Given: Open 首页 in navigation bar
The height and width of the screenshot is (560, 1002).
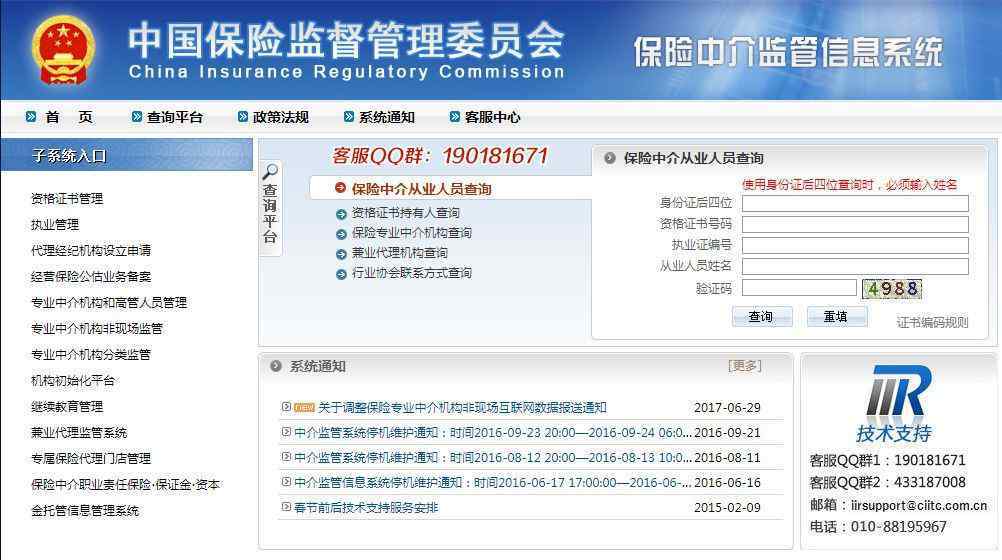Looking at the screenshot, I should 68,117.
